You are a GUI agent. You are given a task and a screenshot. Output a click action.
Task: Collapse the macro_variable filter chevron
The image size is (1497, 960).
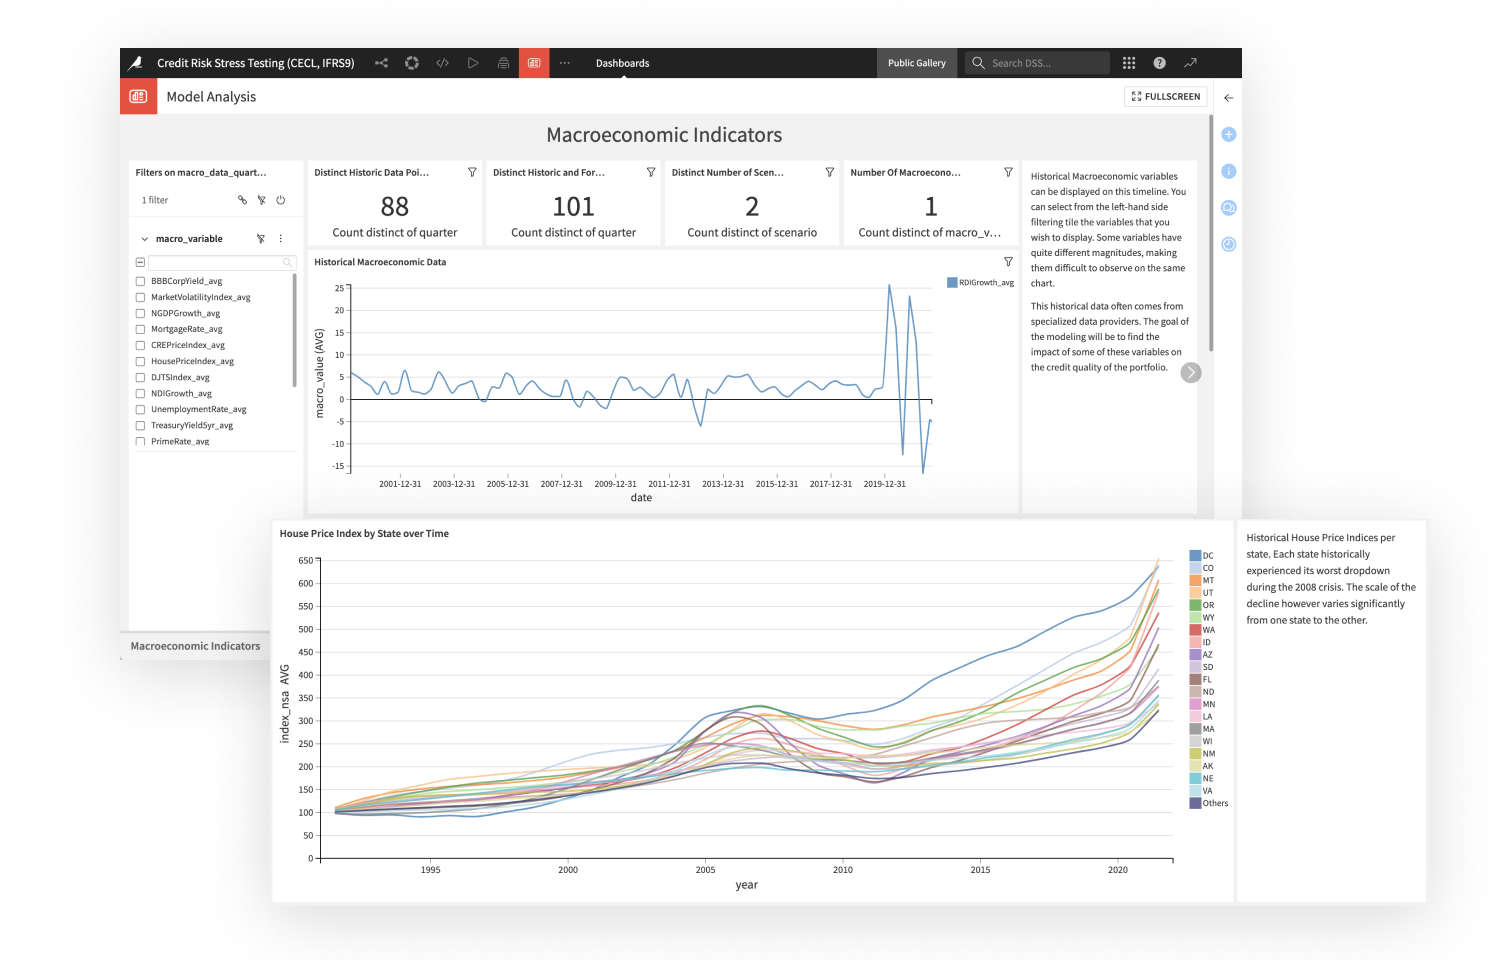(x=145, y=239)
